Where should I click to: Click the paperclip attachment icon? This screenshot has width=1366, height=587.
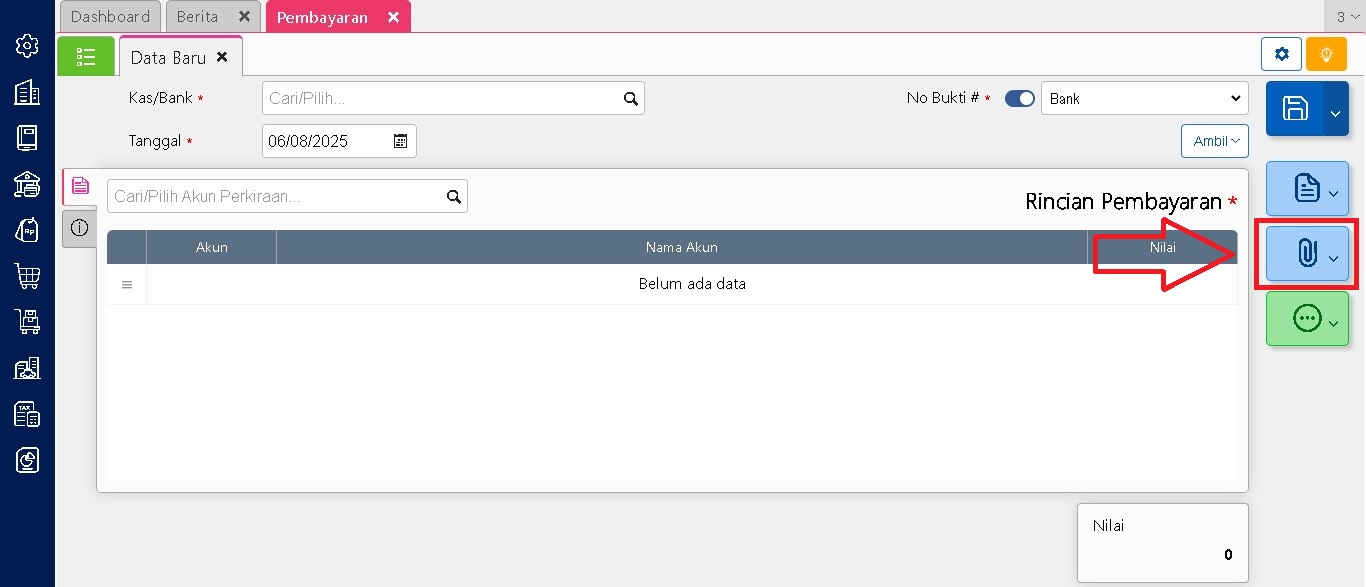[1307, 254]
